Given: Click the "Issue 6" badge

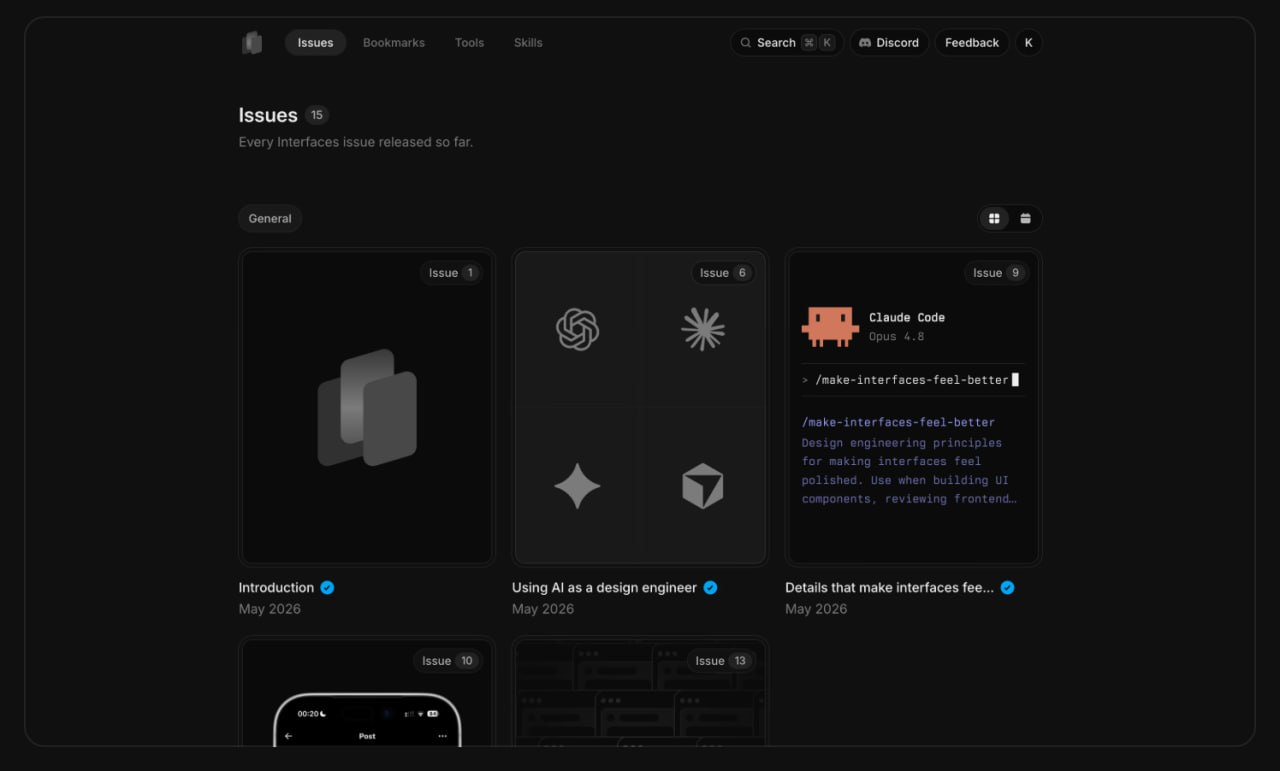Looking at the screenshot, I should point(724,273).
